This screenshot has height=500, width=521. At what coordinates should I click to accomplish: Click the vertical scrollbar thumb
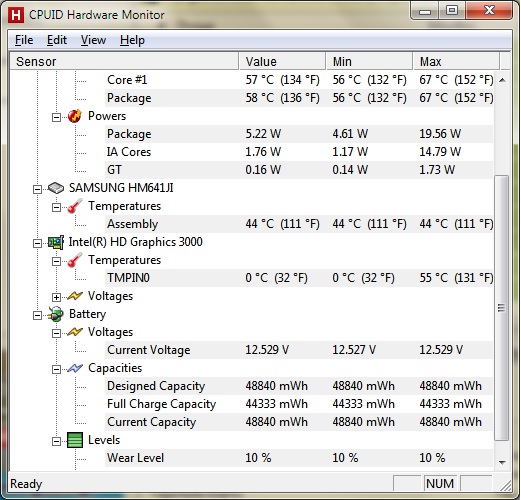[x=502, y=308]
